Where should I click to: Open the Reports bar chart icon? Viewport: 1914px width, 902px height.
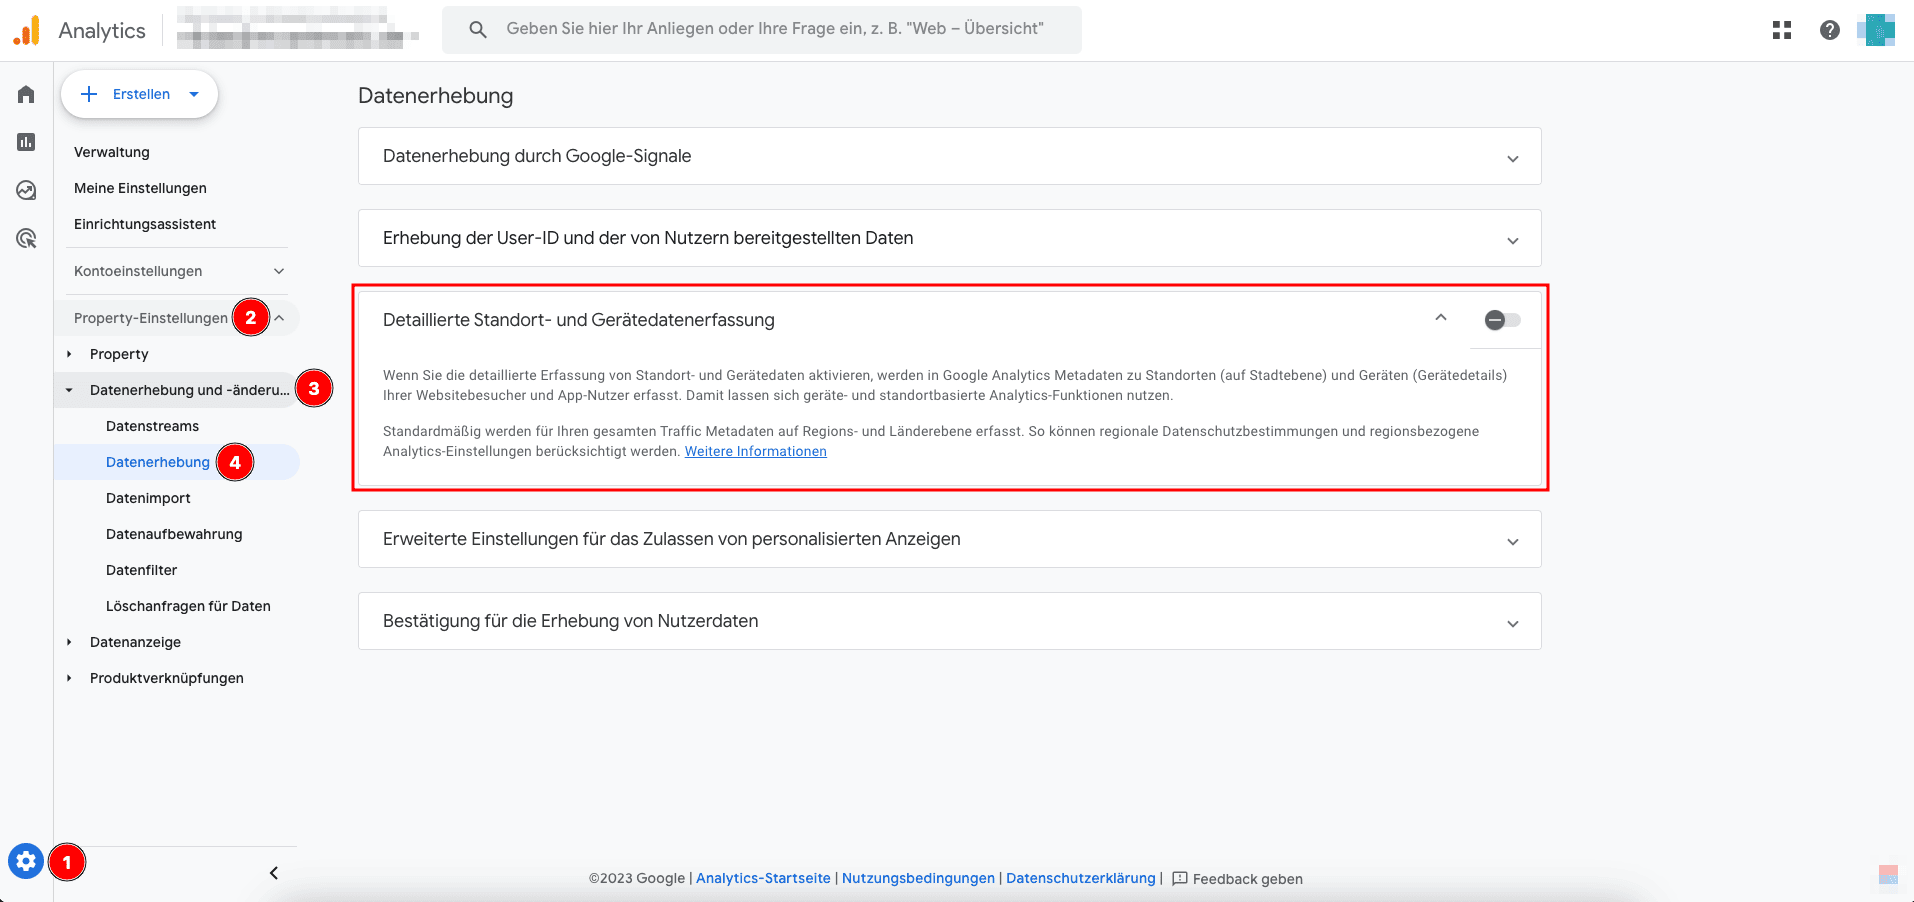coord(26,142)
